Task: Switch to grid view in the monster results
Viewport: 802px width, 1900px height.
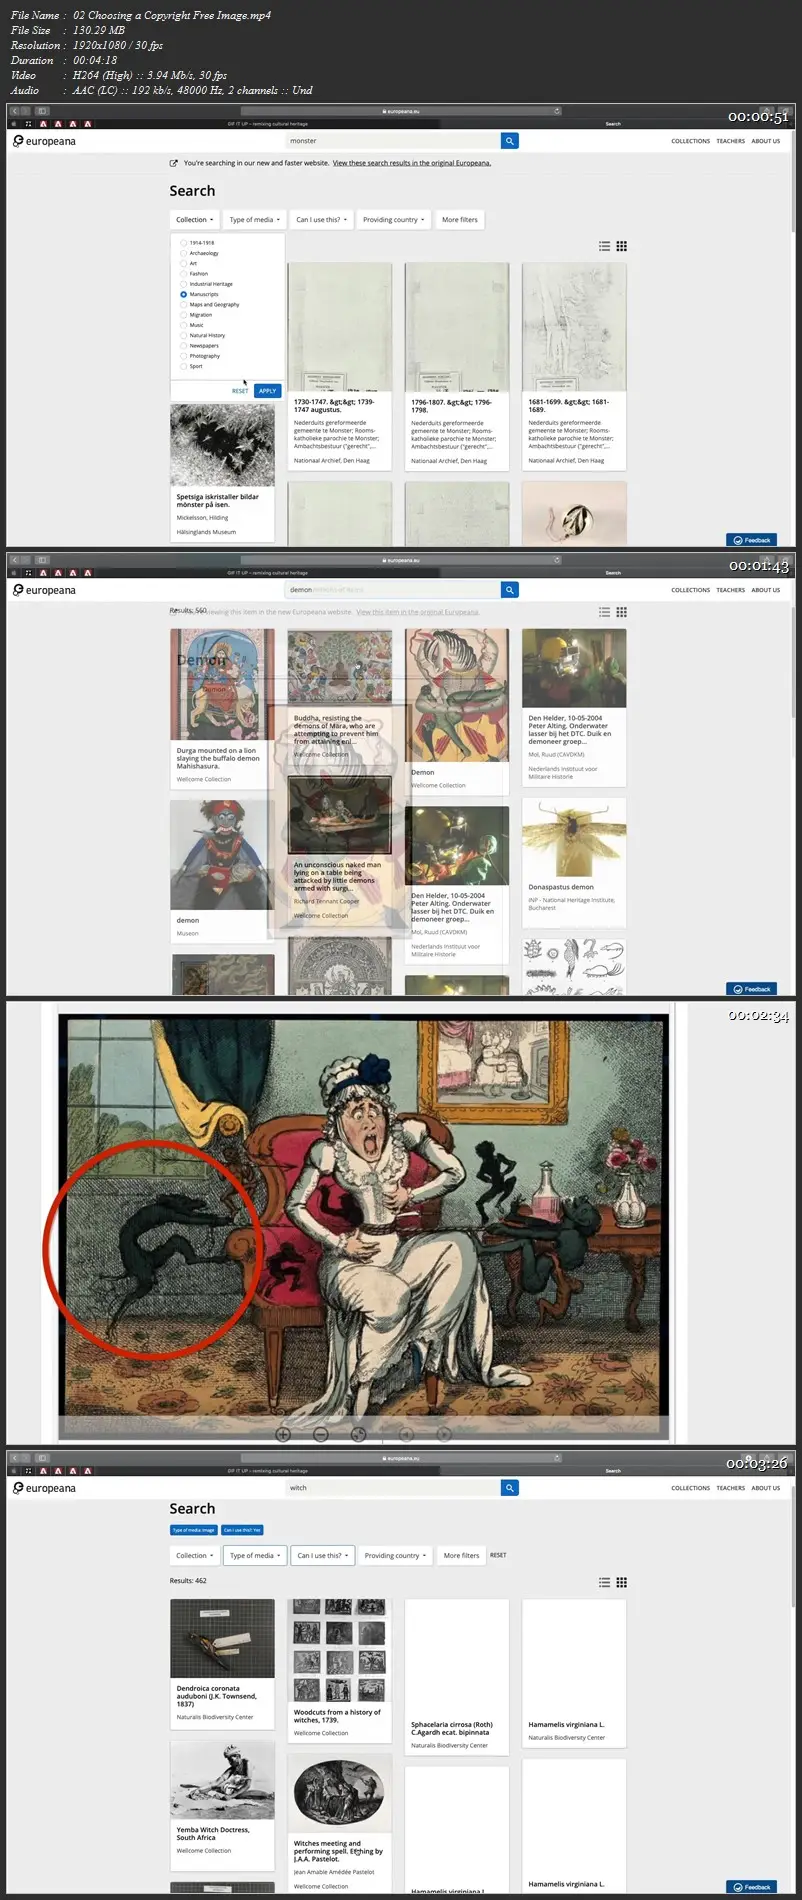Action: [x=621, y=246]
